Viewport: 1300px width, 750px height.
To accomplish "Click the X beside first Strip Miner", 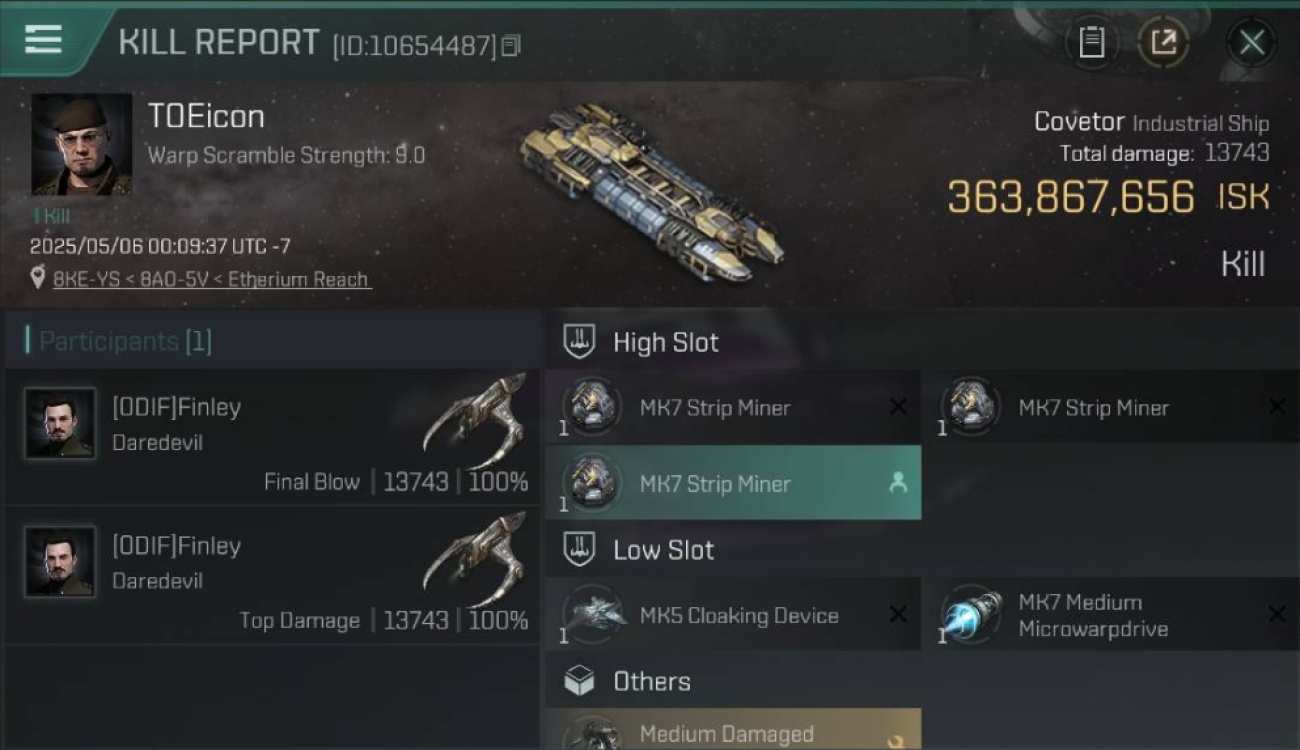I will 898,407.
